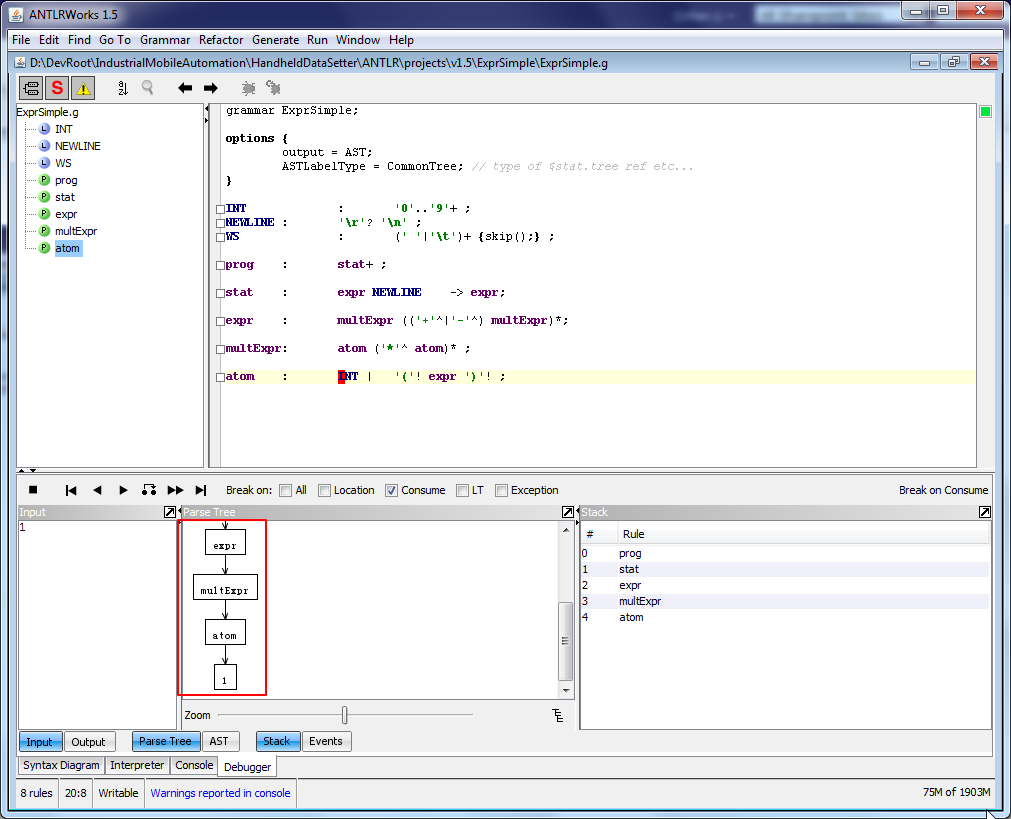Switch to the Syntax Diagram tab
1011x819 pixels.
click(62, 765)
